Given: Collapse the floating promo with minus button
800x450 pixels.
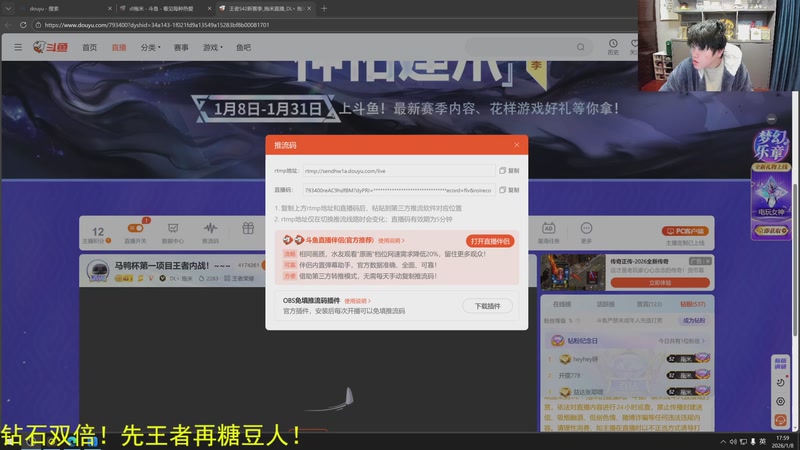Looking at the screenshot, I should click(771, 119).
